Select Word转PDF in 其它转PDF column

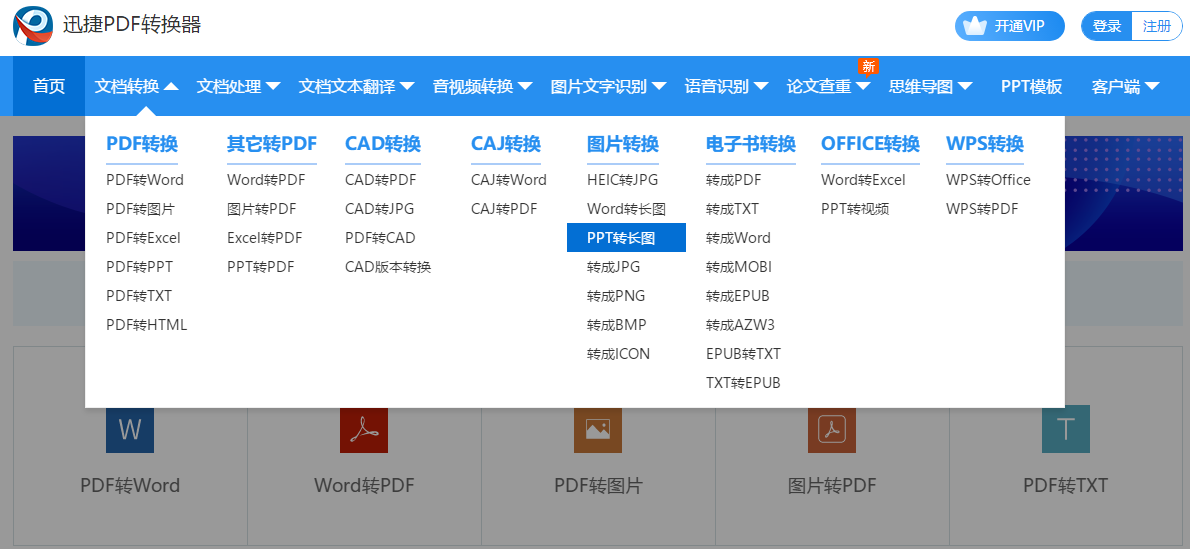(x=266, y=180)
